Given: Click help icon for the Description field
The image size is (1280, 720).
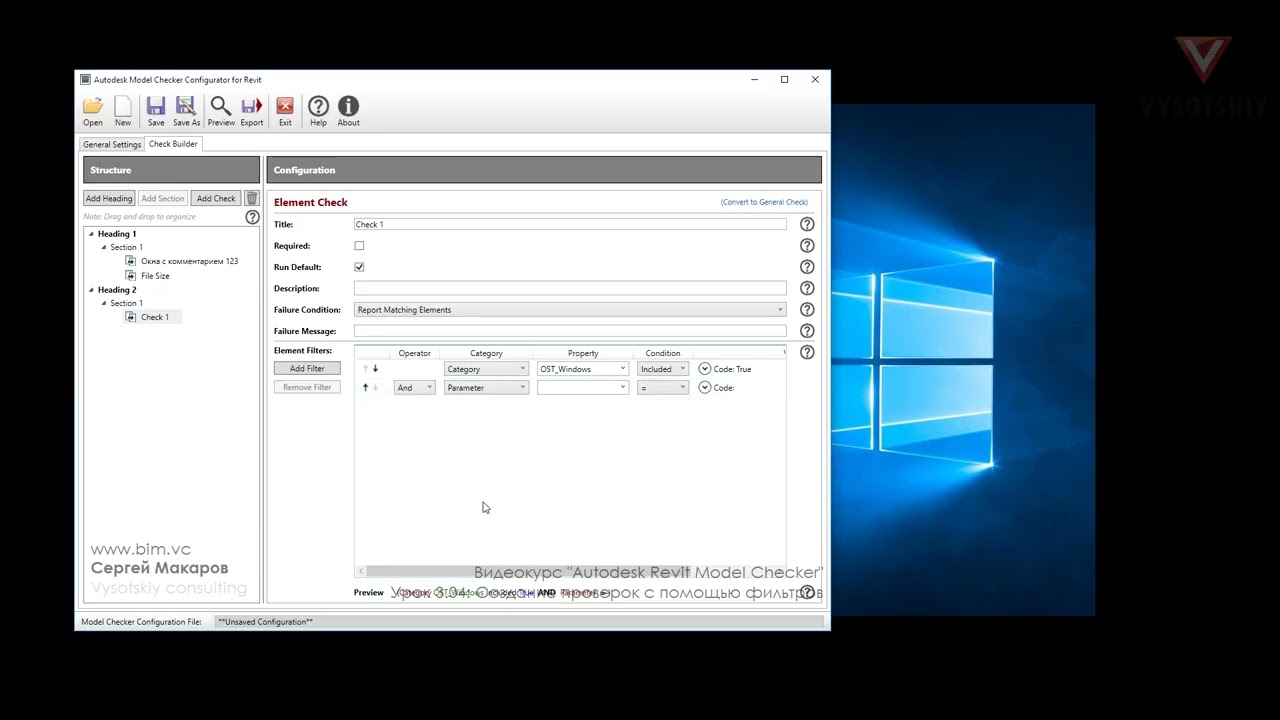Looking at the screenshot, I should pyautogui.click(x=807, y=288).
